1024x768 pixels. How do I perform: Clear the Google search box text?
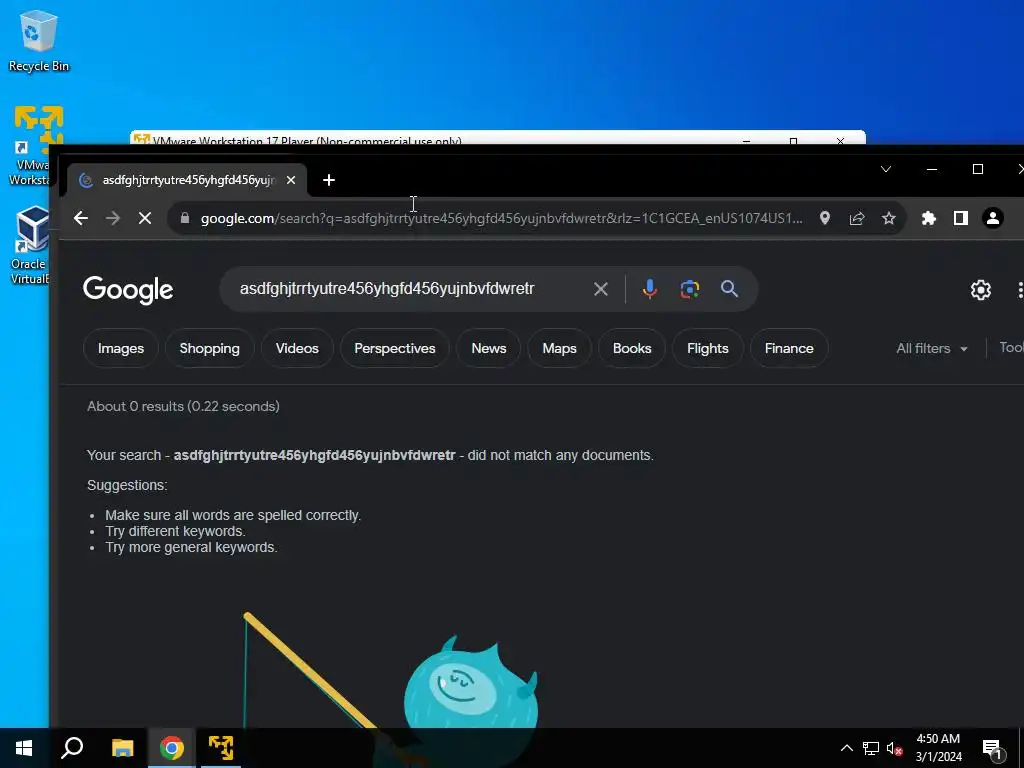coord(601,289)
